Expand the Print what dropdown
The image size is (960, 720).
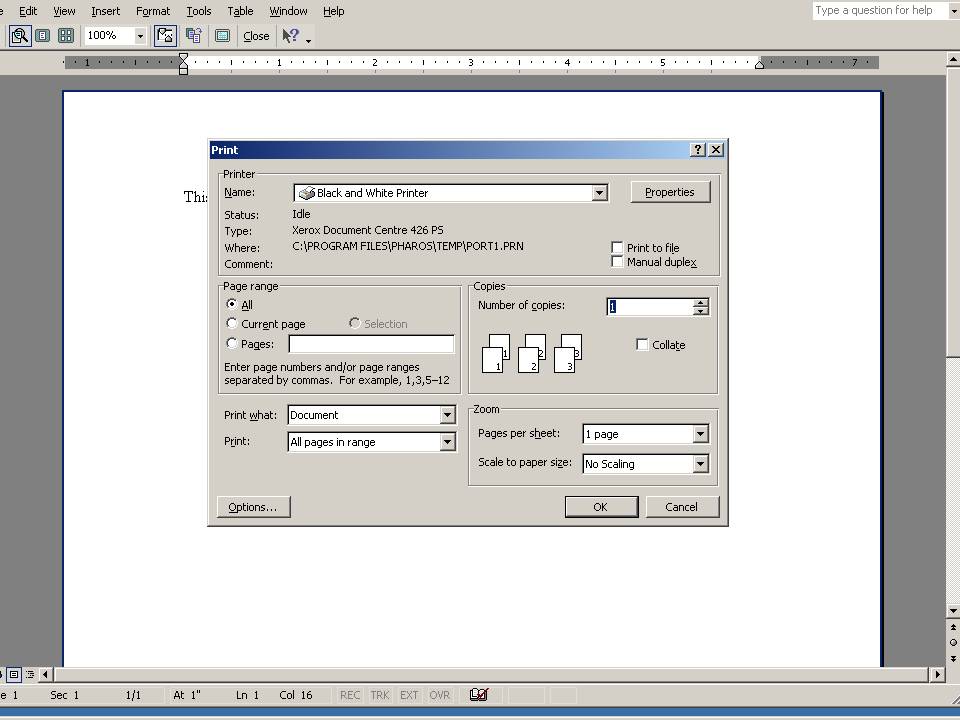(448, 415)
